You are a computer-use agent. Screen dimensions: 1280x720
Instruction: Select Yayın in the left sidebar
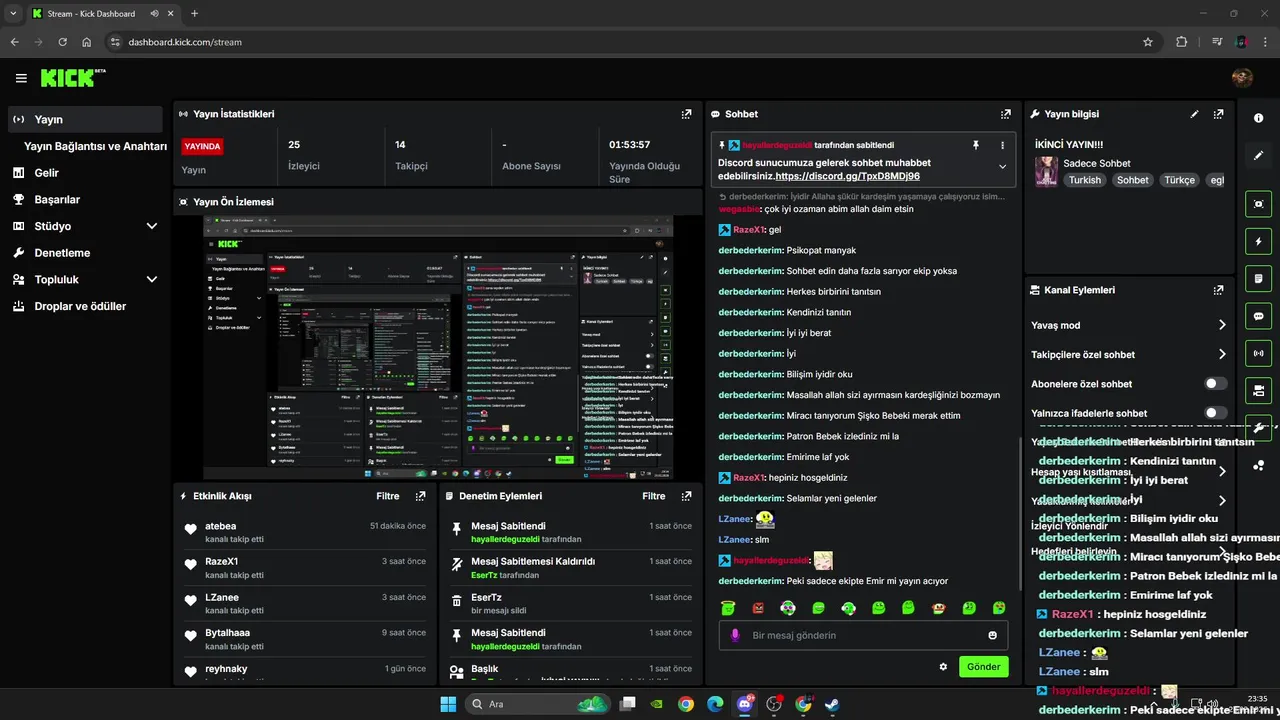click(x=85, y=119)
